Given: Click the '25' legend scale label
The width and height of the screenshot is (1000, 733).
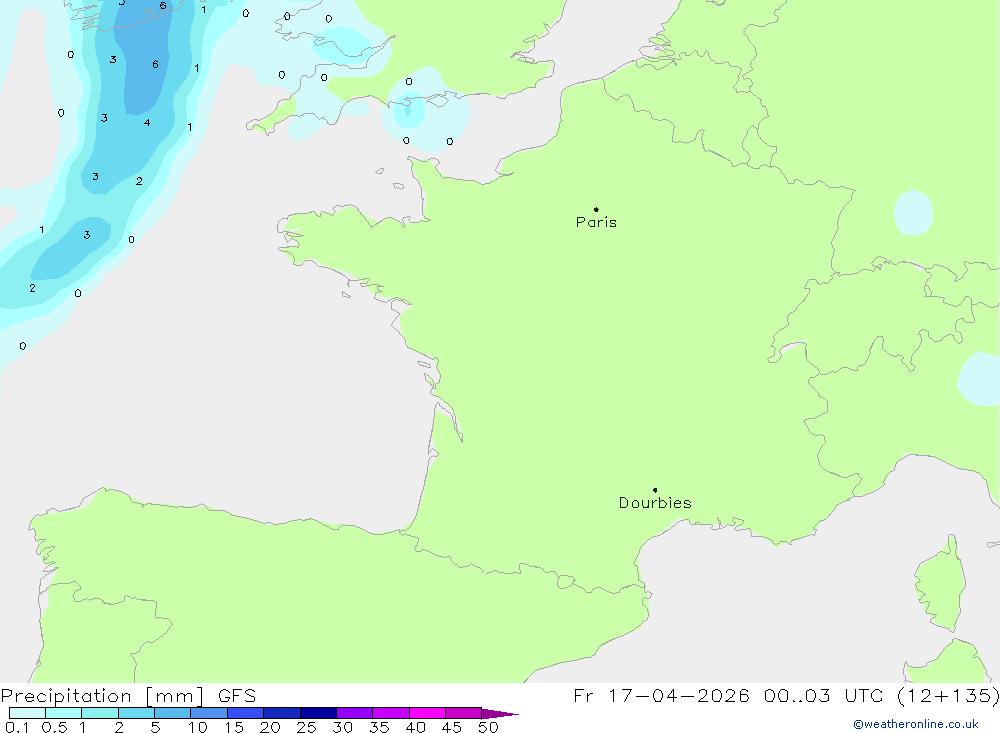Looking at the screenshot, I should coord(306,727).
